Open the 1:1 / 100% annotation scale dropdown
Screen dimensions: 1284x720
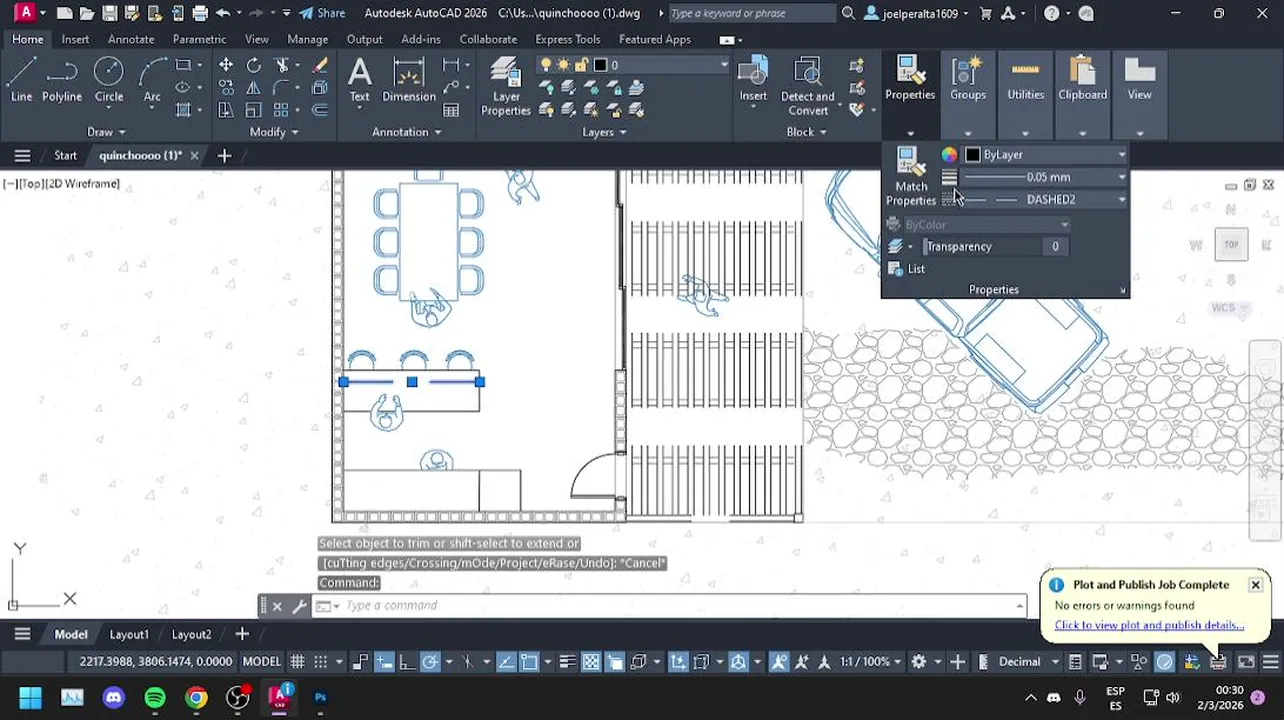[x=871, y=662]
